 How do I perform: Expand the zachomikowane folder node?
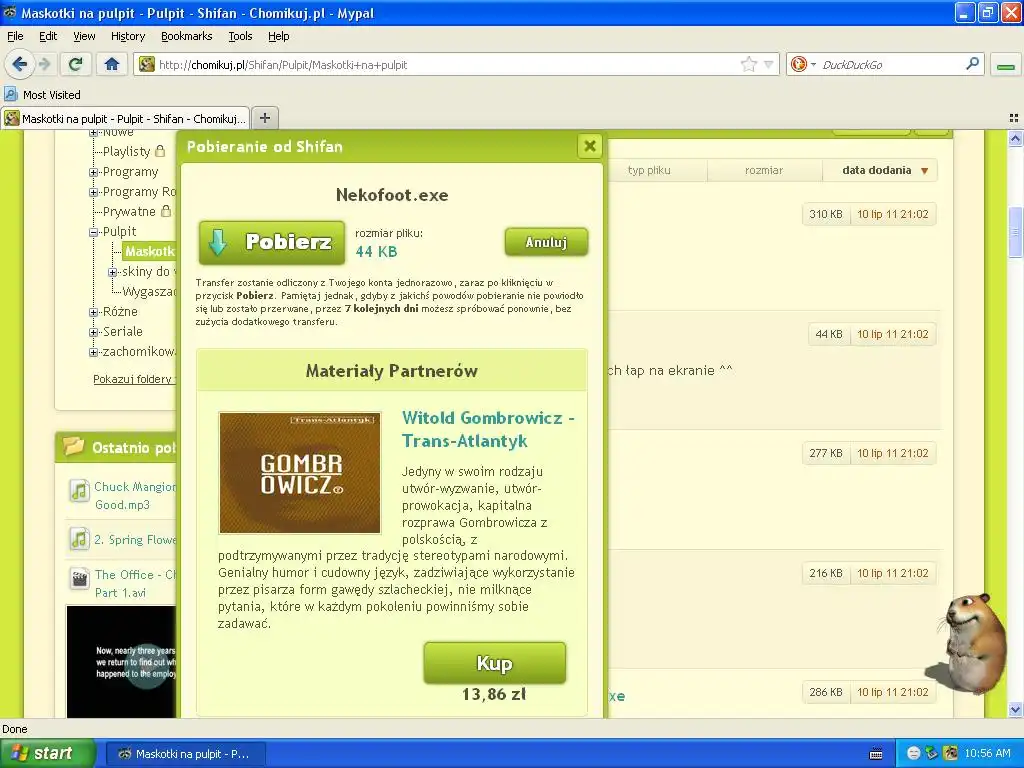tap(93, 352)
